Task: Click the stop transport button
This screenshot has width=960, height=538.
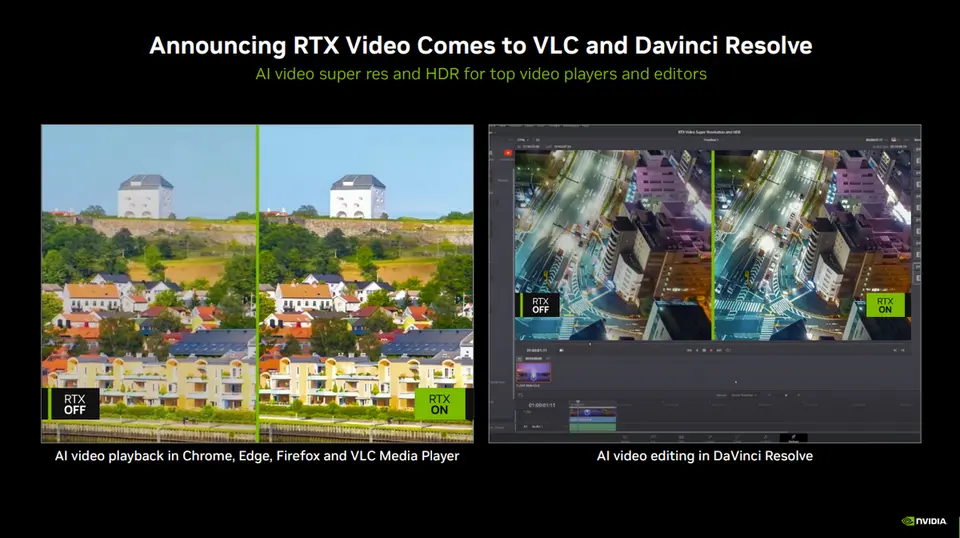Action: coord(704,350)
